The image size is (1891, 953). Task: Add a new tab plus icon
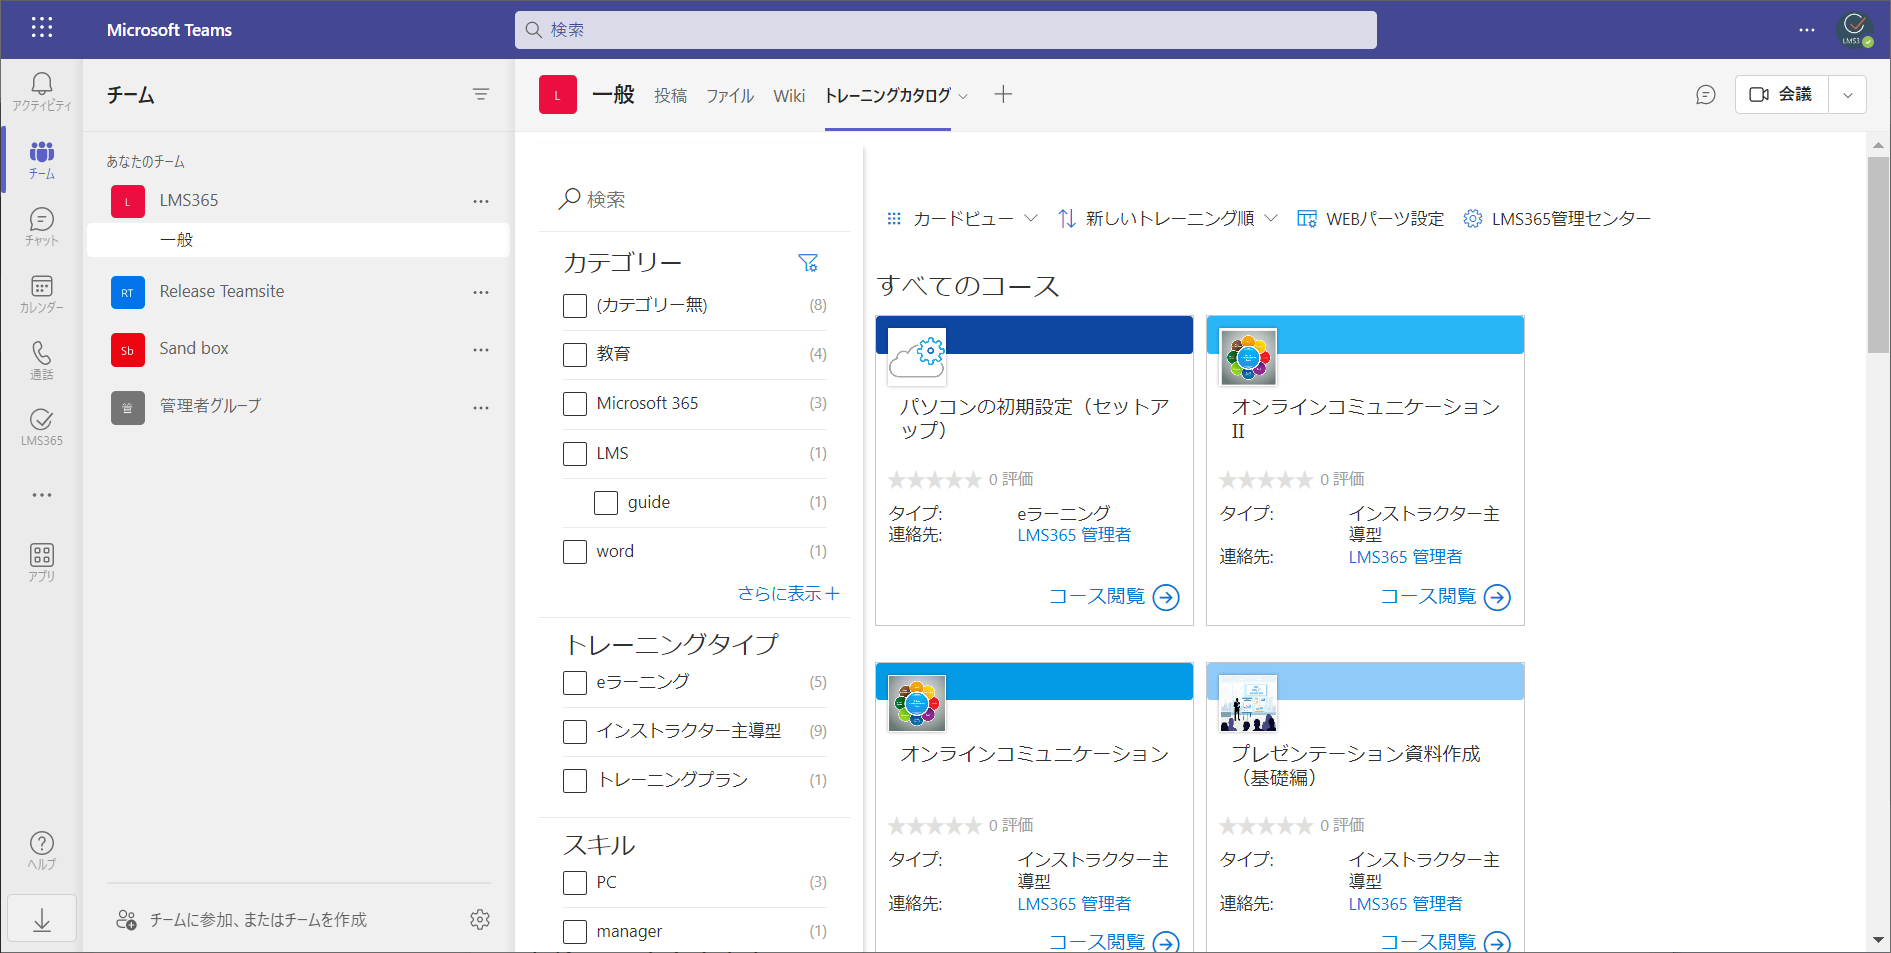click(x=1003, y=94)
